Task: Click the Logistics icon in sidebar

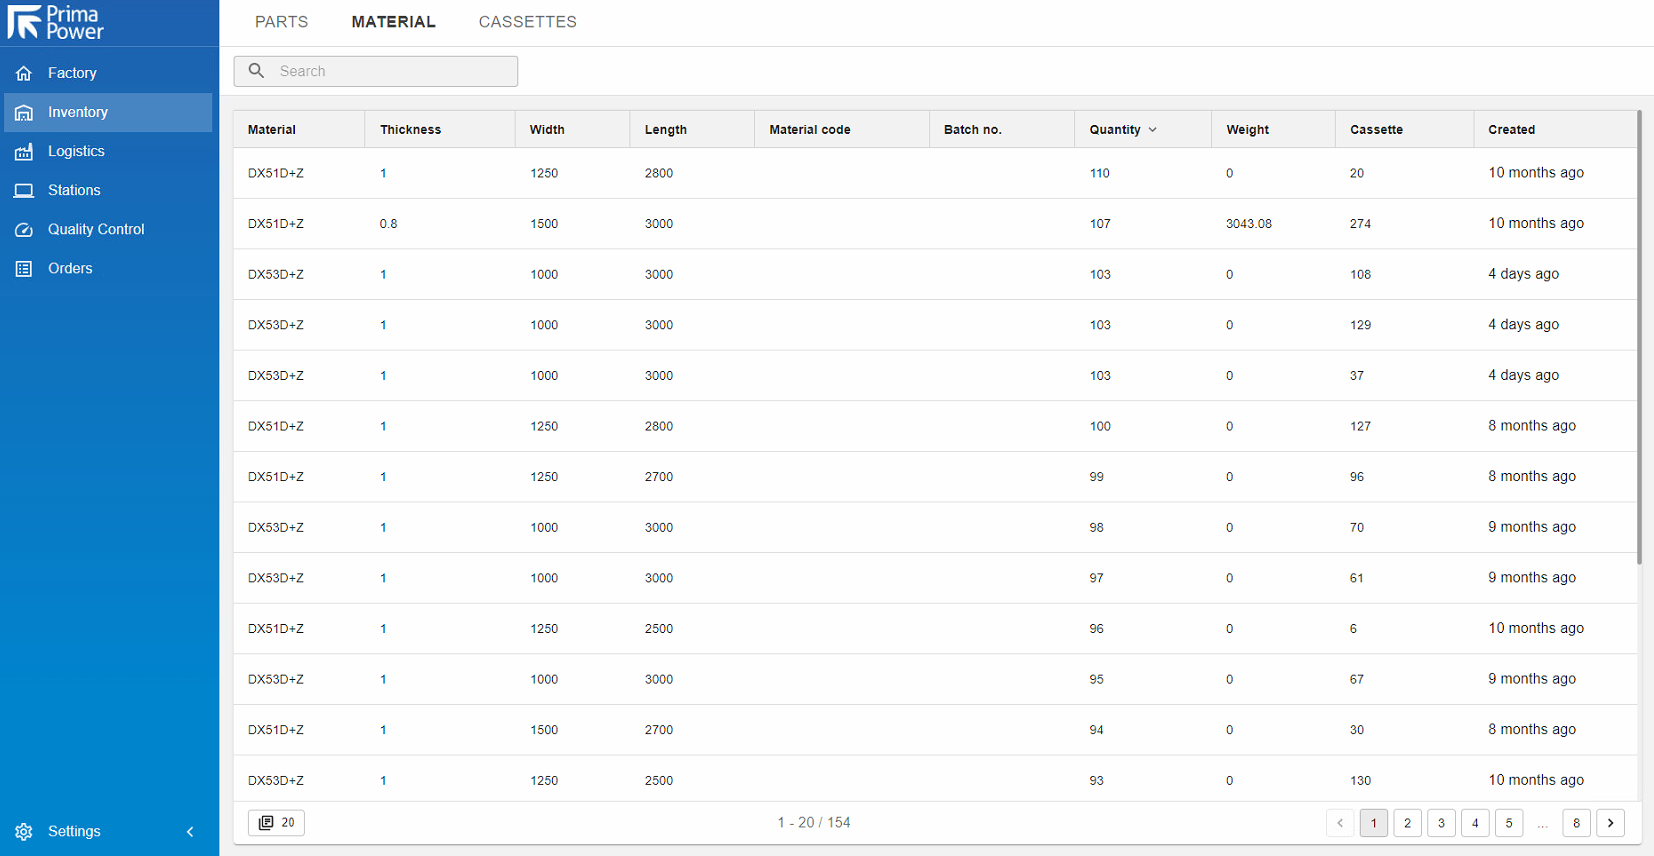Action: click(x=24, y=152)
